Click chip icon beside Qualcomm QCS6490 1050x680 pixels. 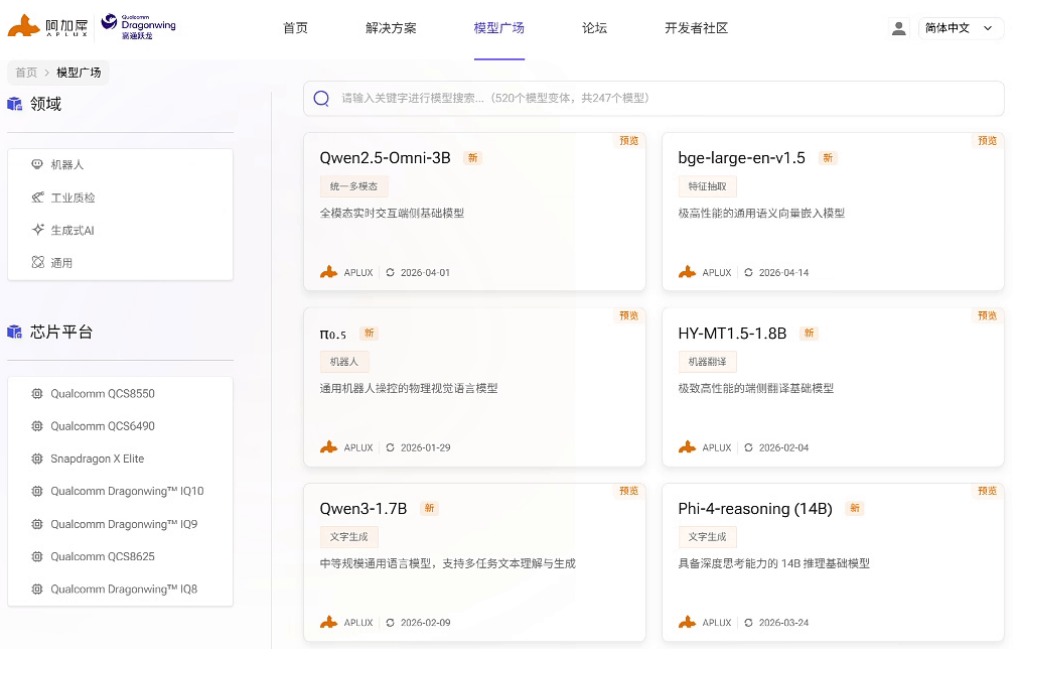[37, 426]
